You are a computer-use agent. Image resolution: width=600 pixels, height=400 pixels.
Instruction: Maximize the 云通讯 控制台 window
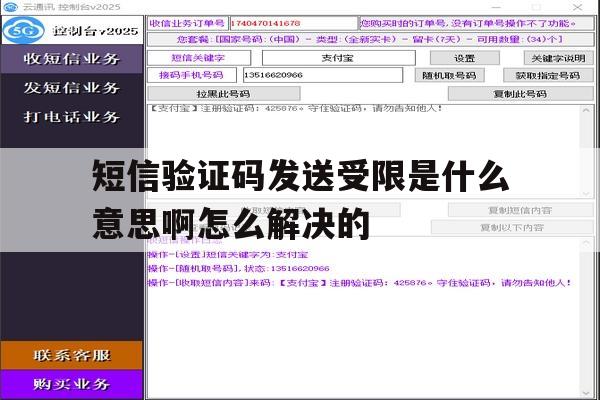click(536, 7)
